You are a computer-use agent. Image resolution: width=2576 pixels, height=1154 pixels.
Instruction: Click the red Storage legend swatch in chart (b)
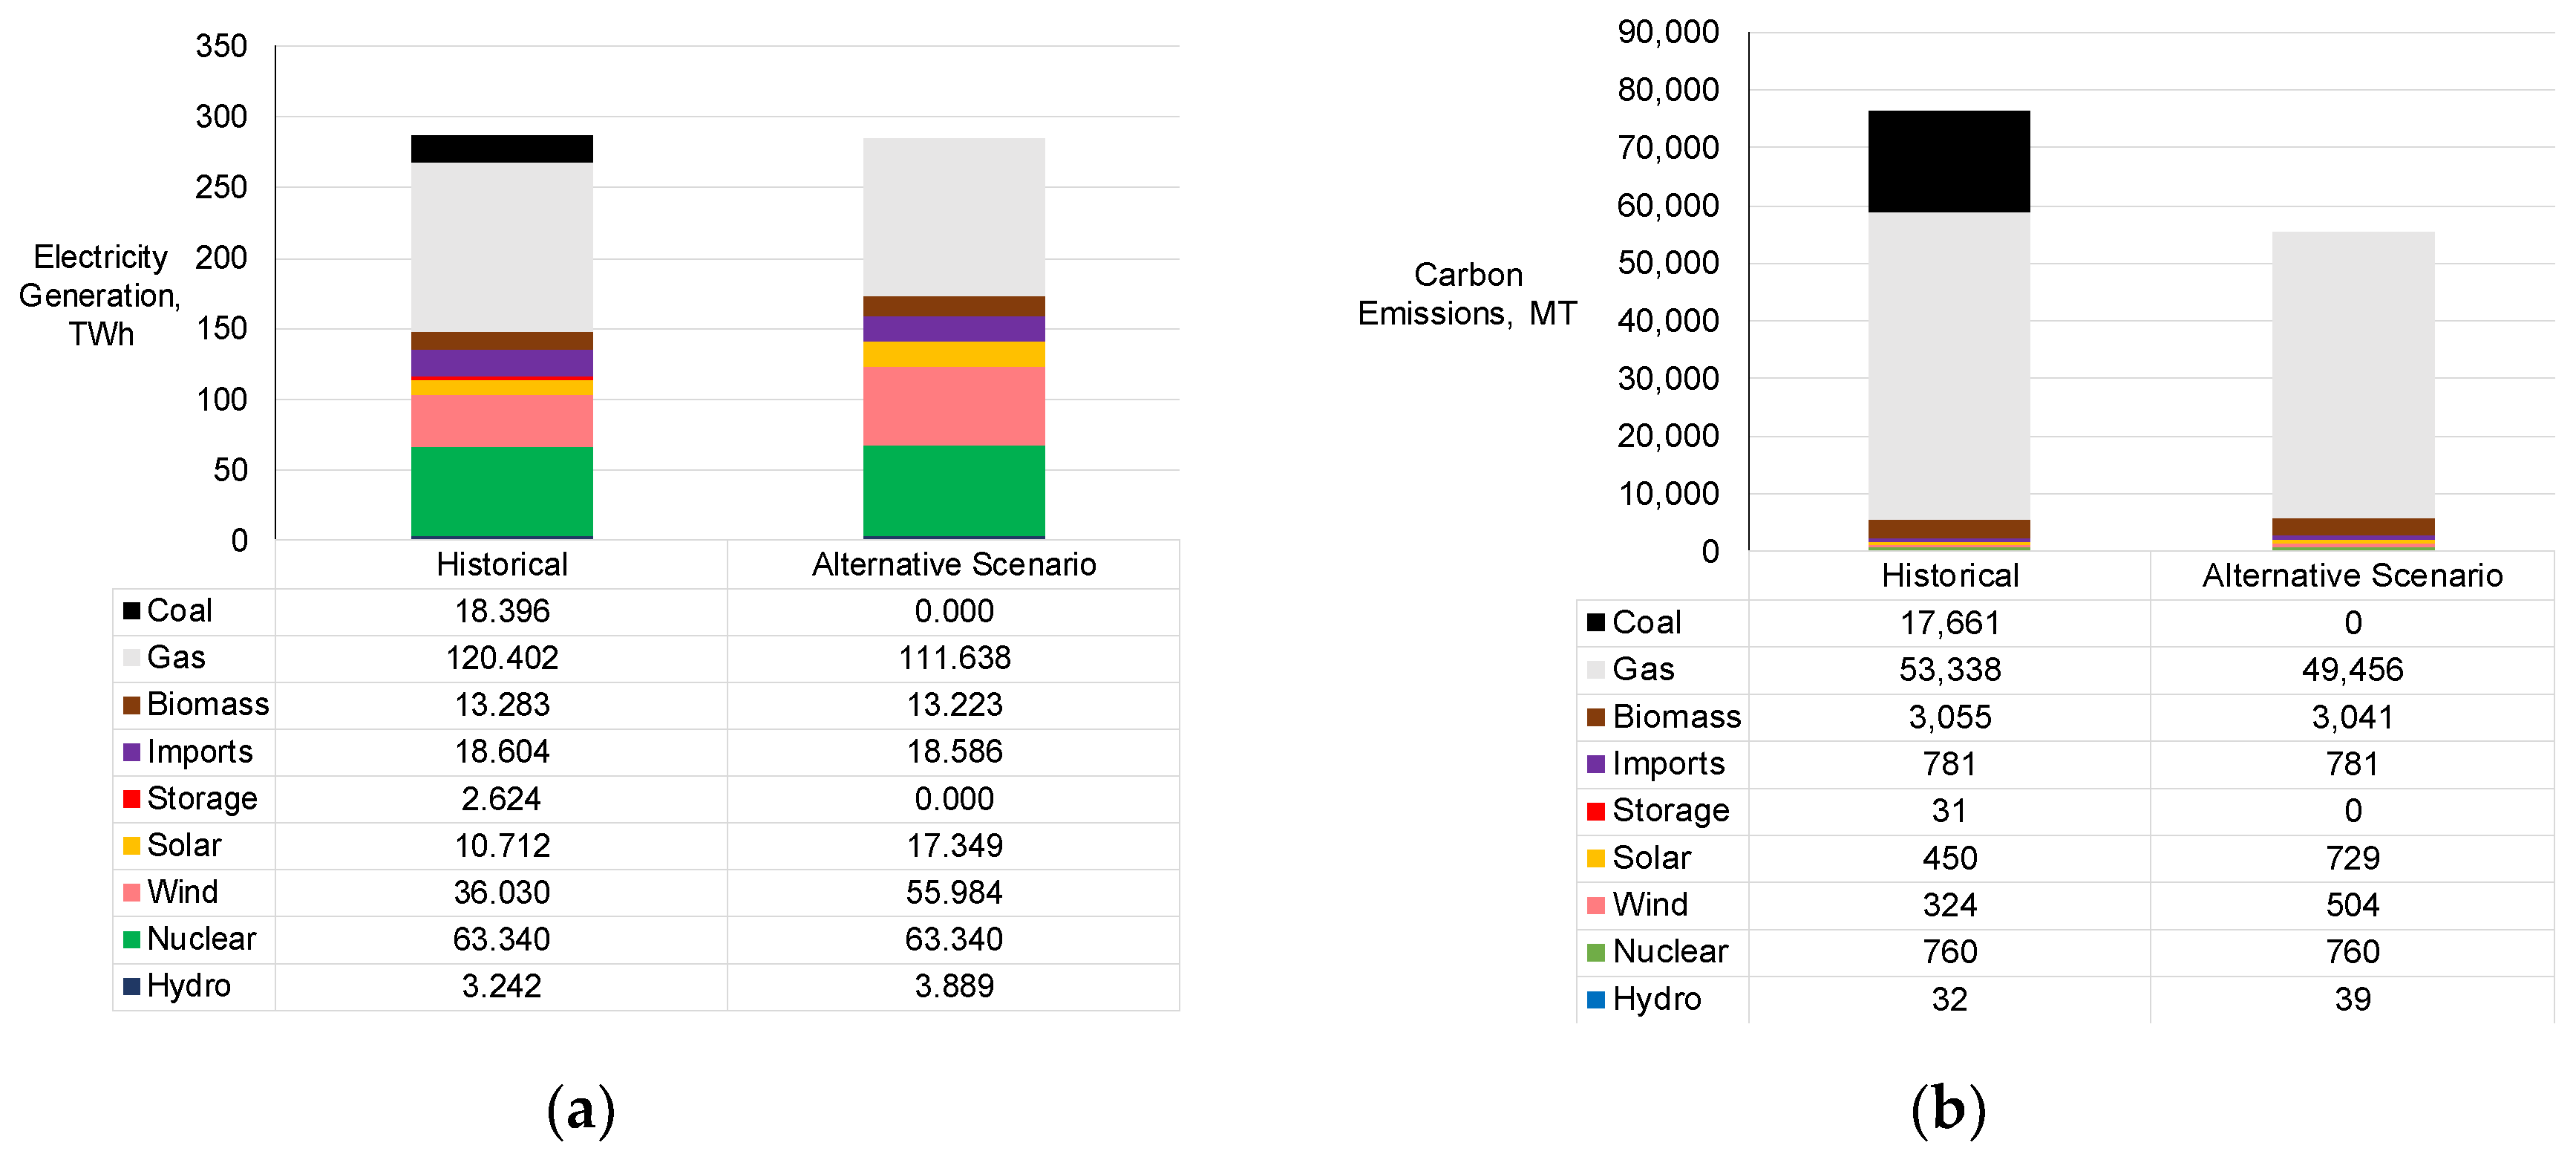pos(1596,810)
